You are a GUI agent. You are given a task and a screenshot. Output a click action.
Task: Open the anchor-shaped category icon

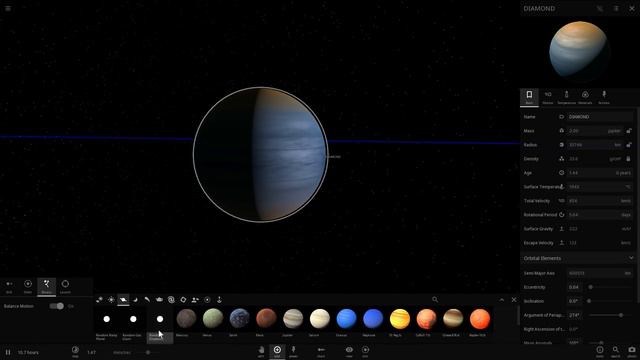(219, 300)
